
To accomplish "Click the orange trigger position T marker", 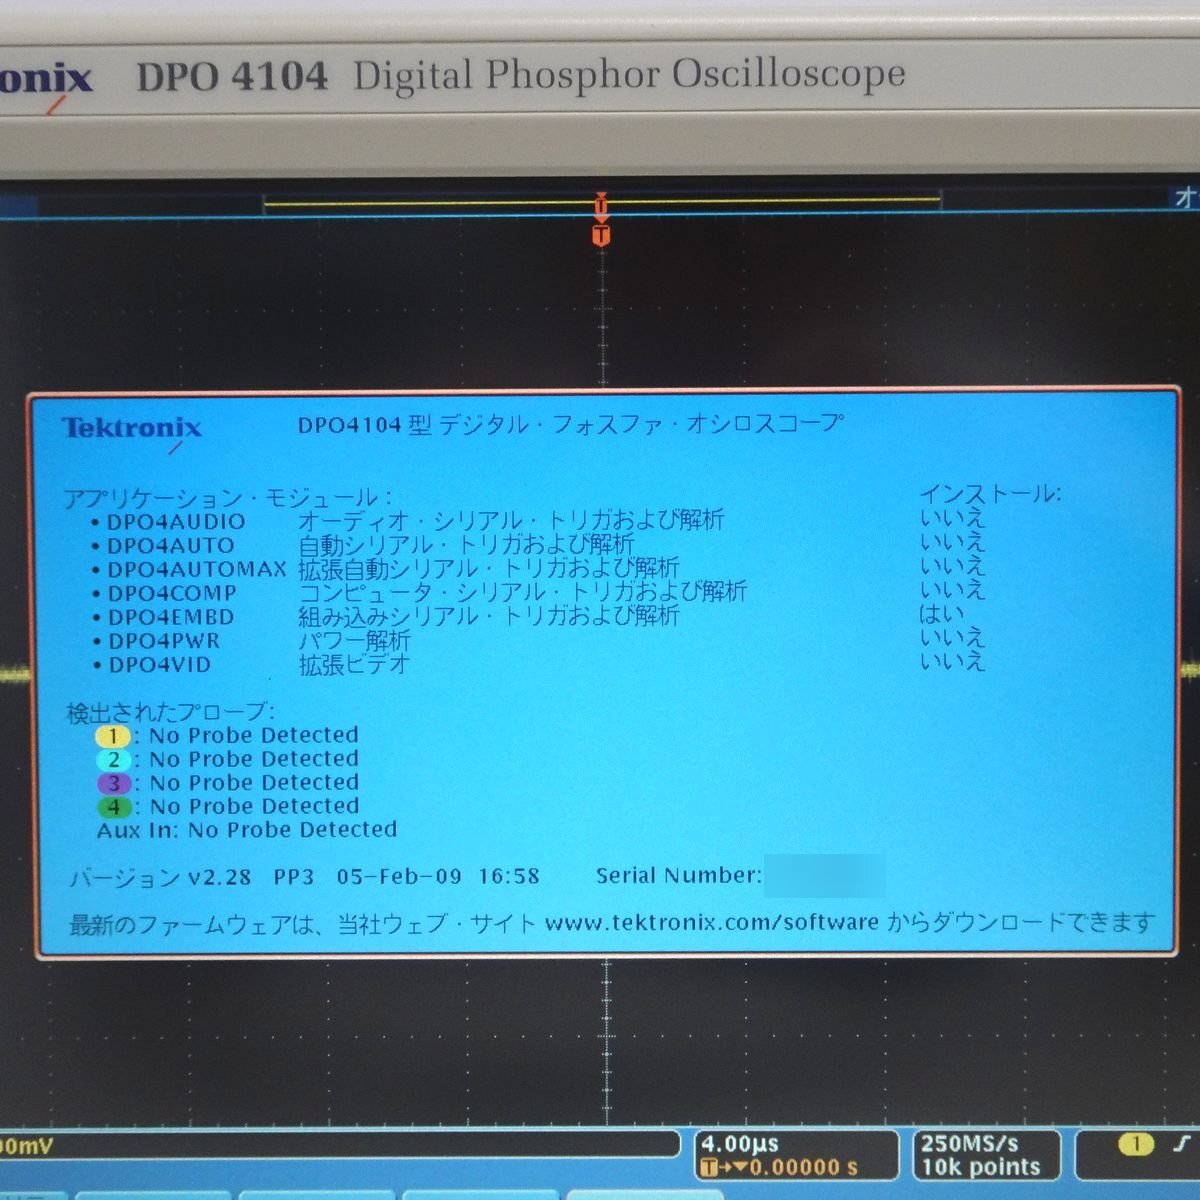I will (x=601, y=236).
